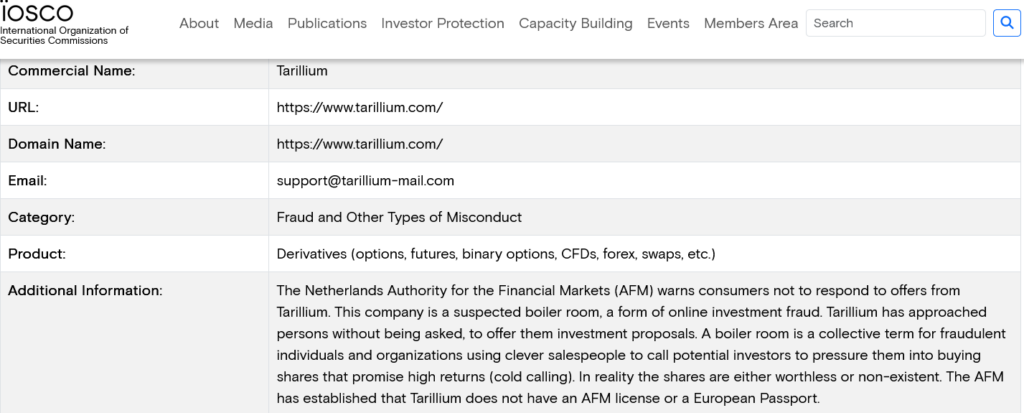The image size is (1024, 413).
Task: Click the AFM warning paragraph text
Action: point(640,344)
